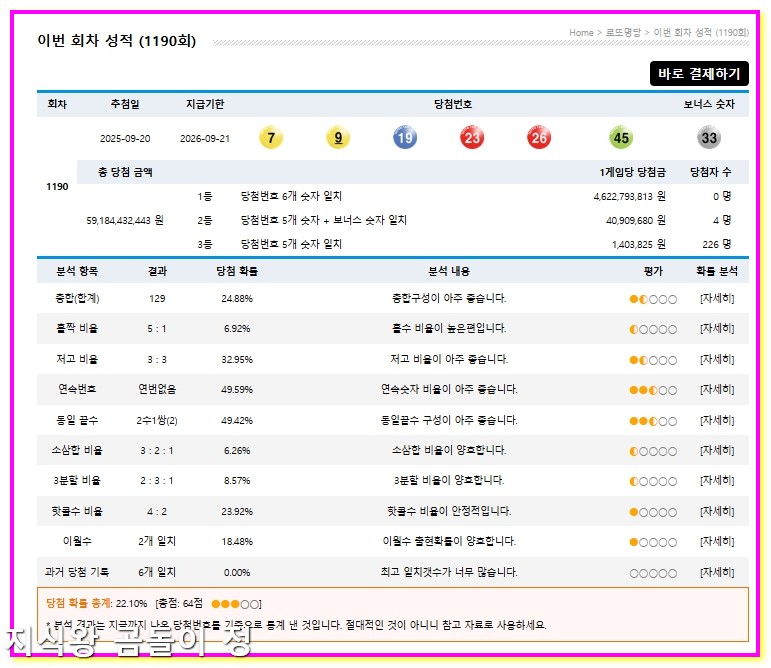Click the 3 : 2 : 1 소삼합 result
The image size is (771, 668).
point(157,451)
